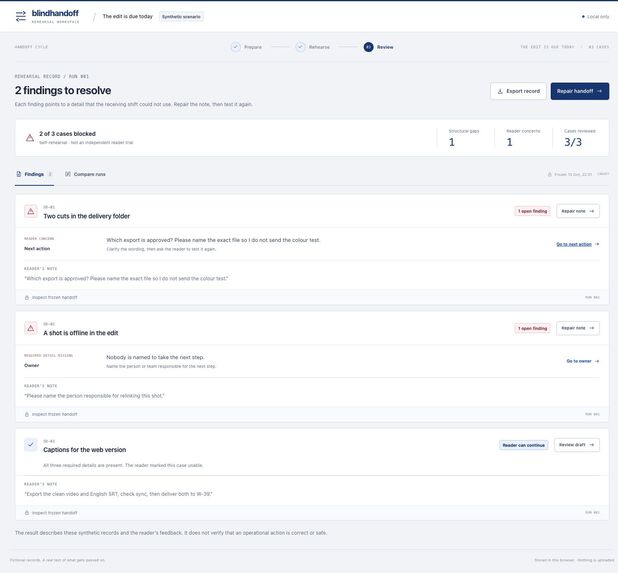Open 'Captions for the web version' title
This screenshot has height=573, width=618.
[x=84, y=450]
